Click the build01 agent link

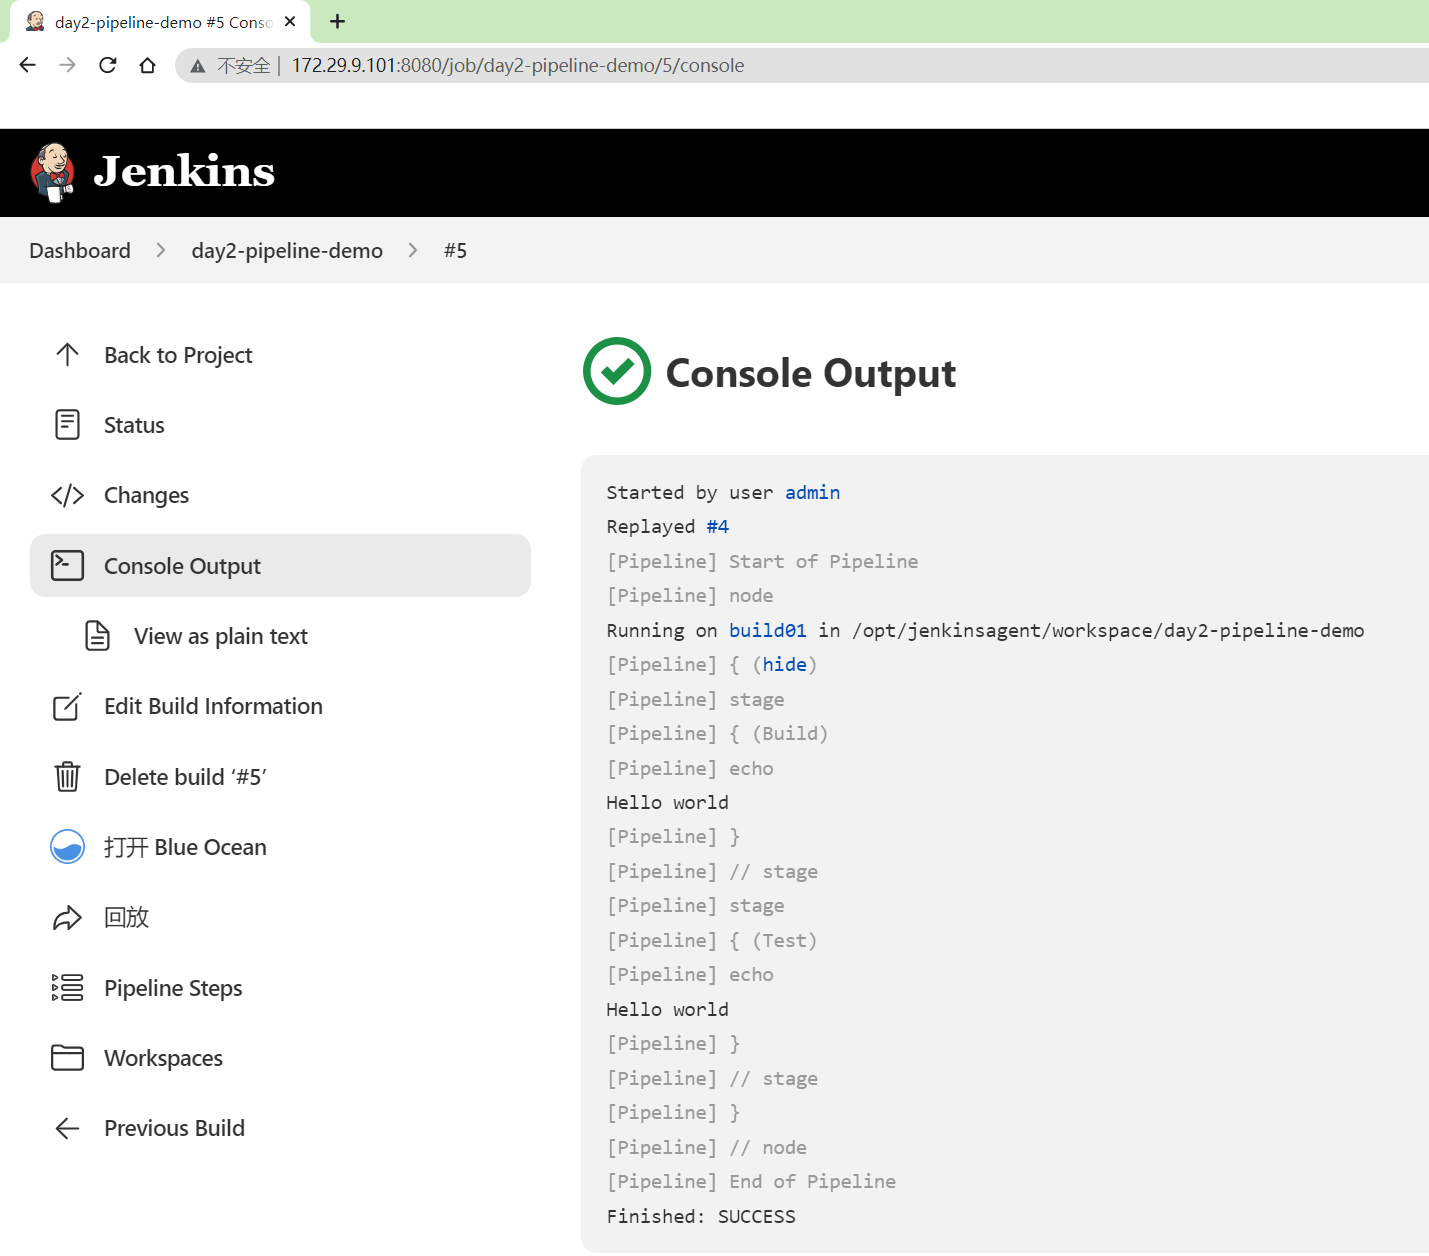pyautogui.click(x=767, y=630)
